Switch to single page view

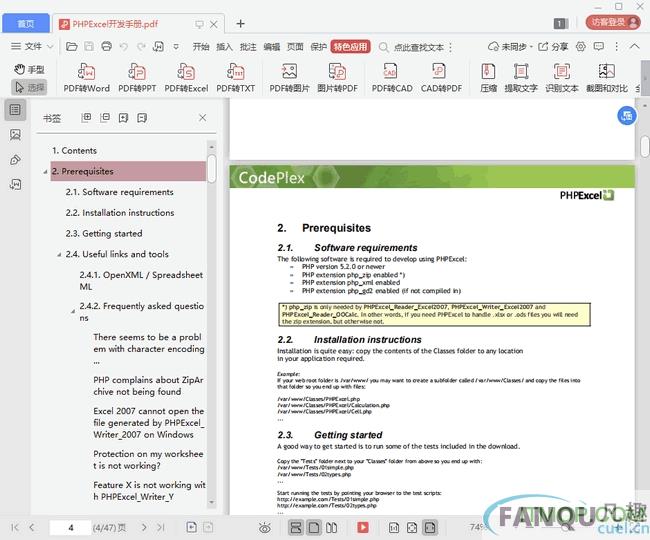point(314,527)
